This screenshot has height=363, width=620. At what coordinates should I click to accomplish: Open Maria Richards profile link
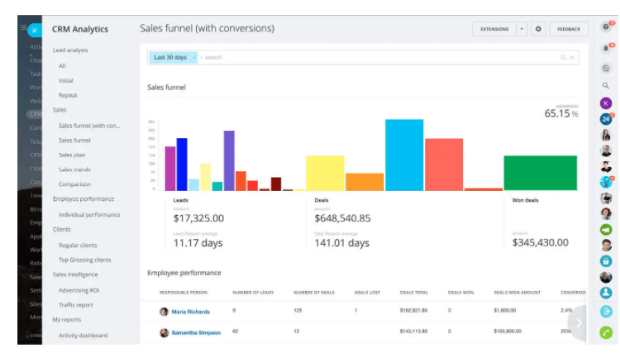191,312
